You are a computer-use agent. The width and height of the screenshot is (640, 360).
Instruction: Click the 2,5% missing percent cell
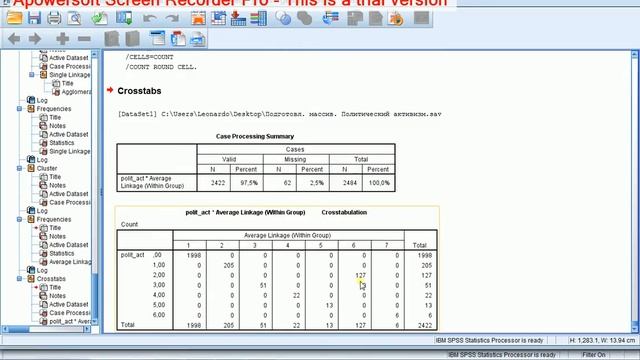[313, 183]
